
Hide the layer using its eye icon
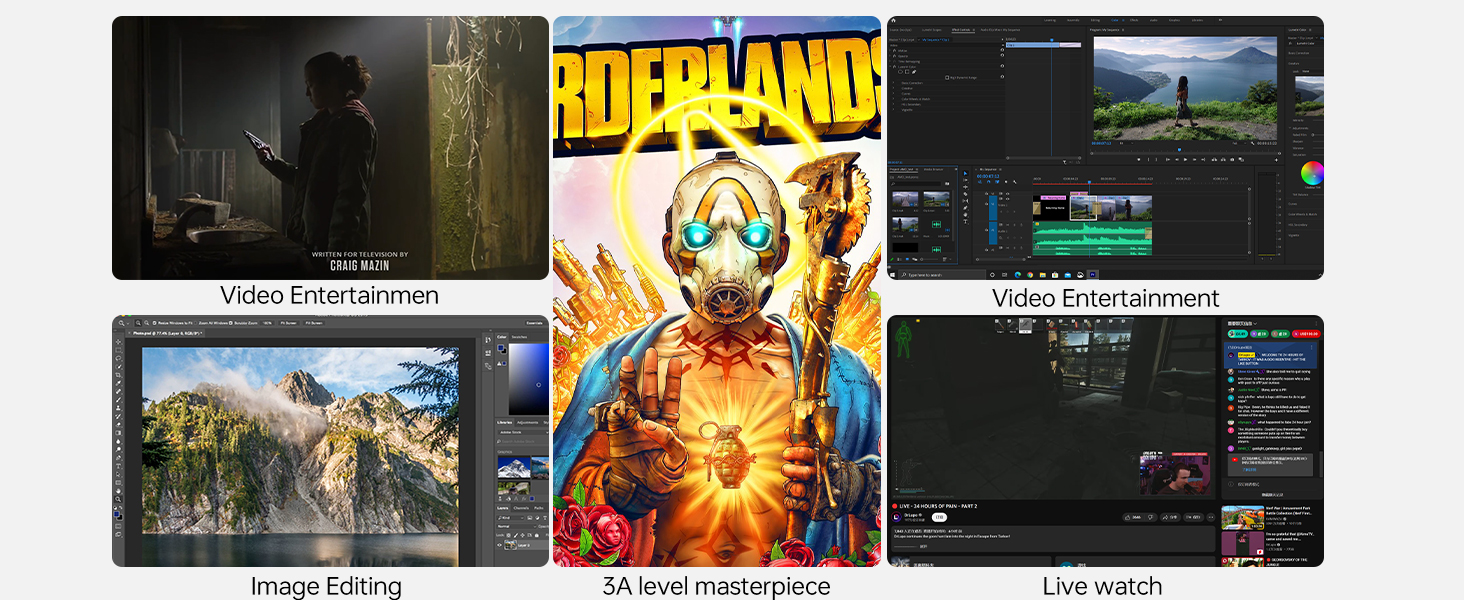tap(500, 545)
